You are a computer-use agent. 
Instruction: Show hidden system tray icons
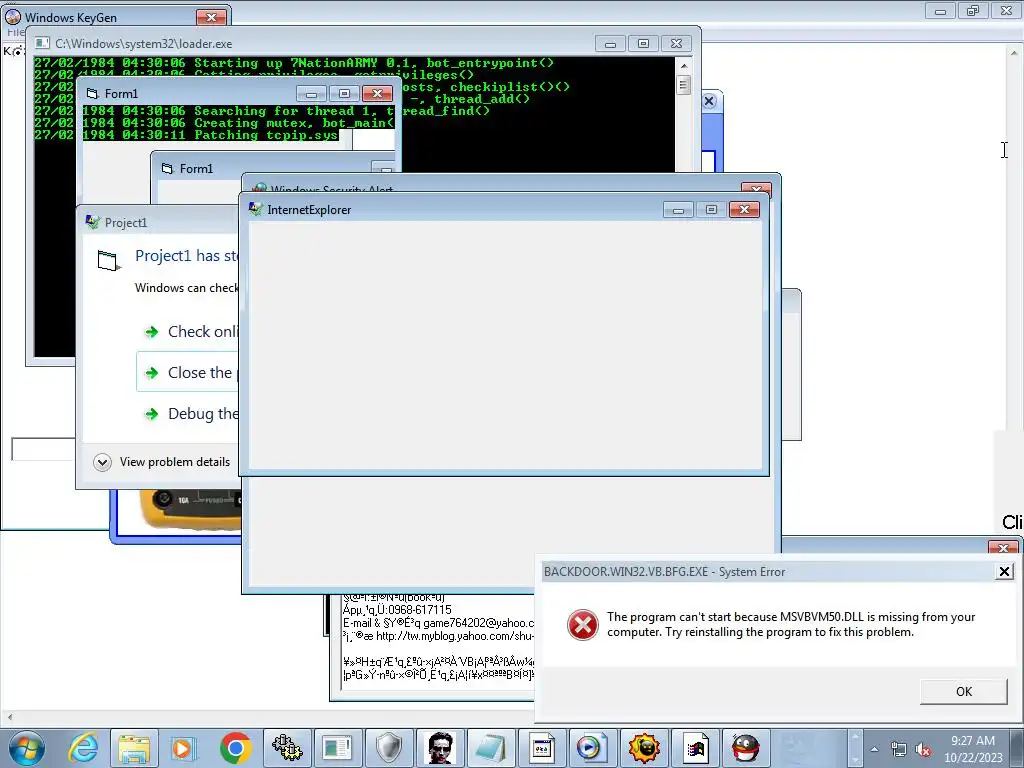tap(874, 749)
